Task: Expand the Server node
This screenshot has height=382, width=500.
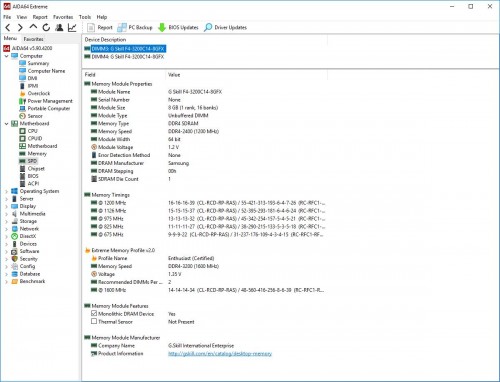Action: point(6,199)
